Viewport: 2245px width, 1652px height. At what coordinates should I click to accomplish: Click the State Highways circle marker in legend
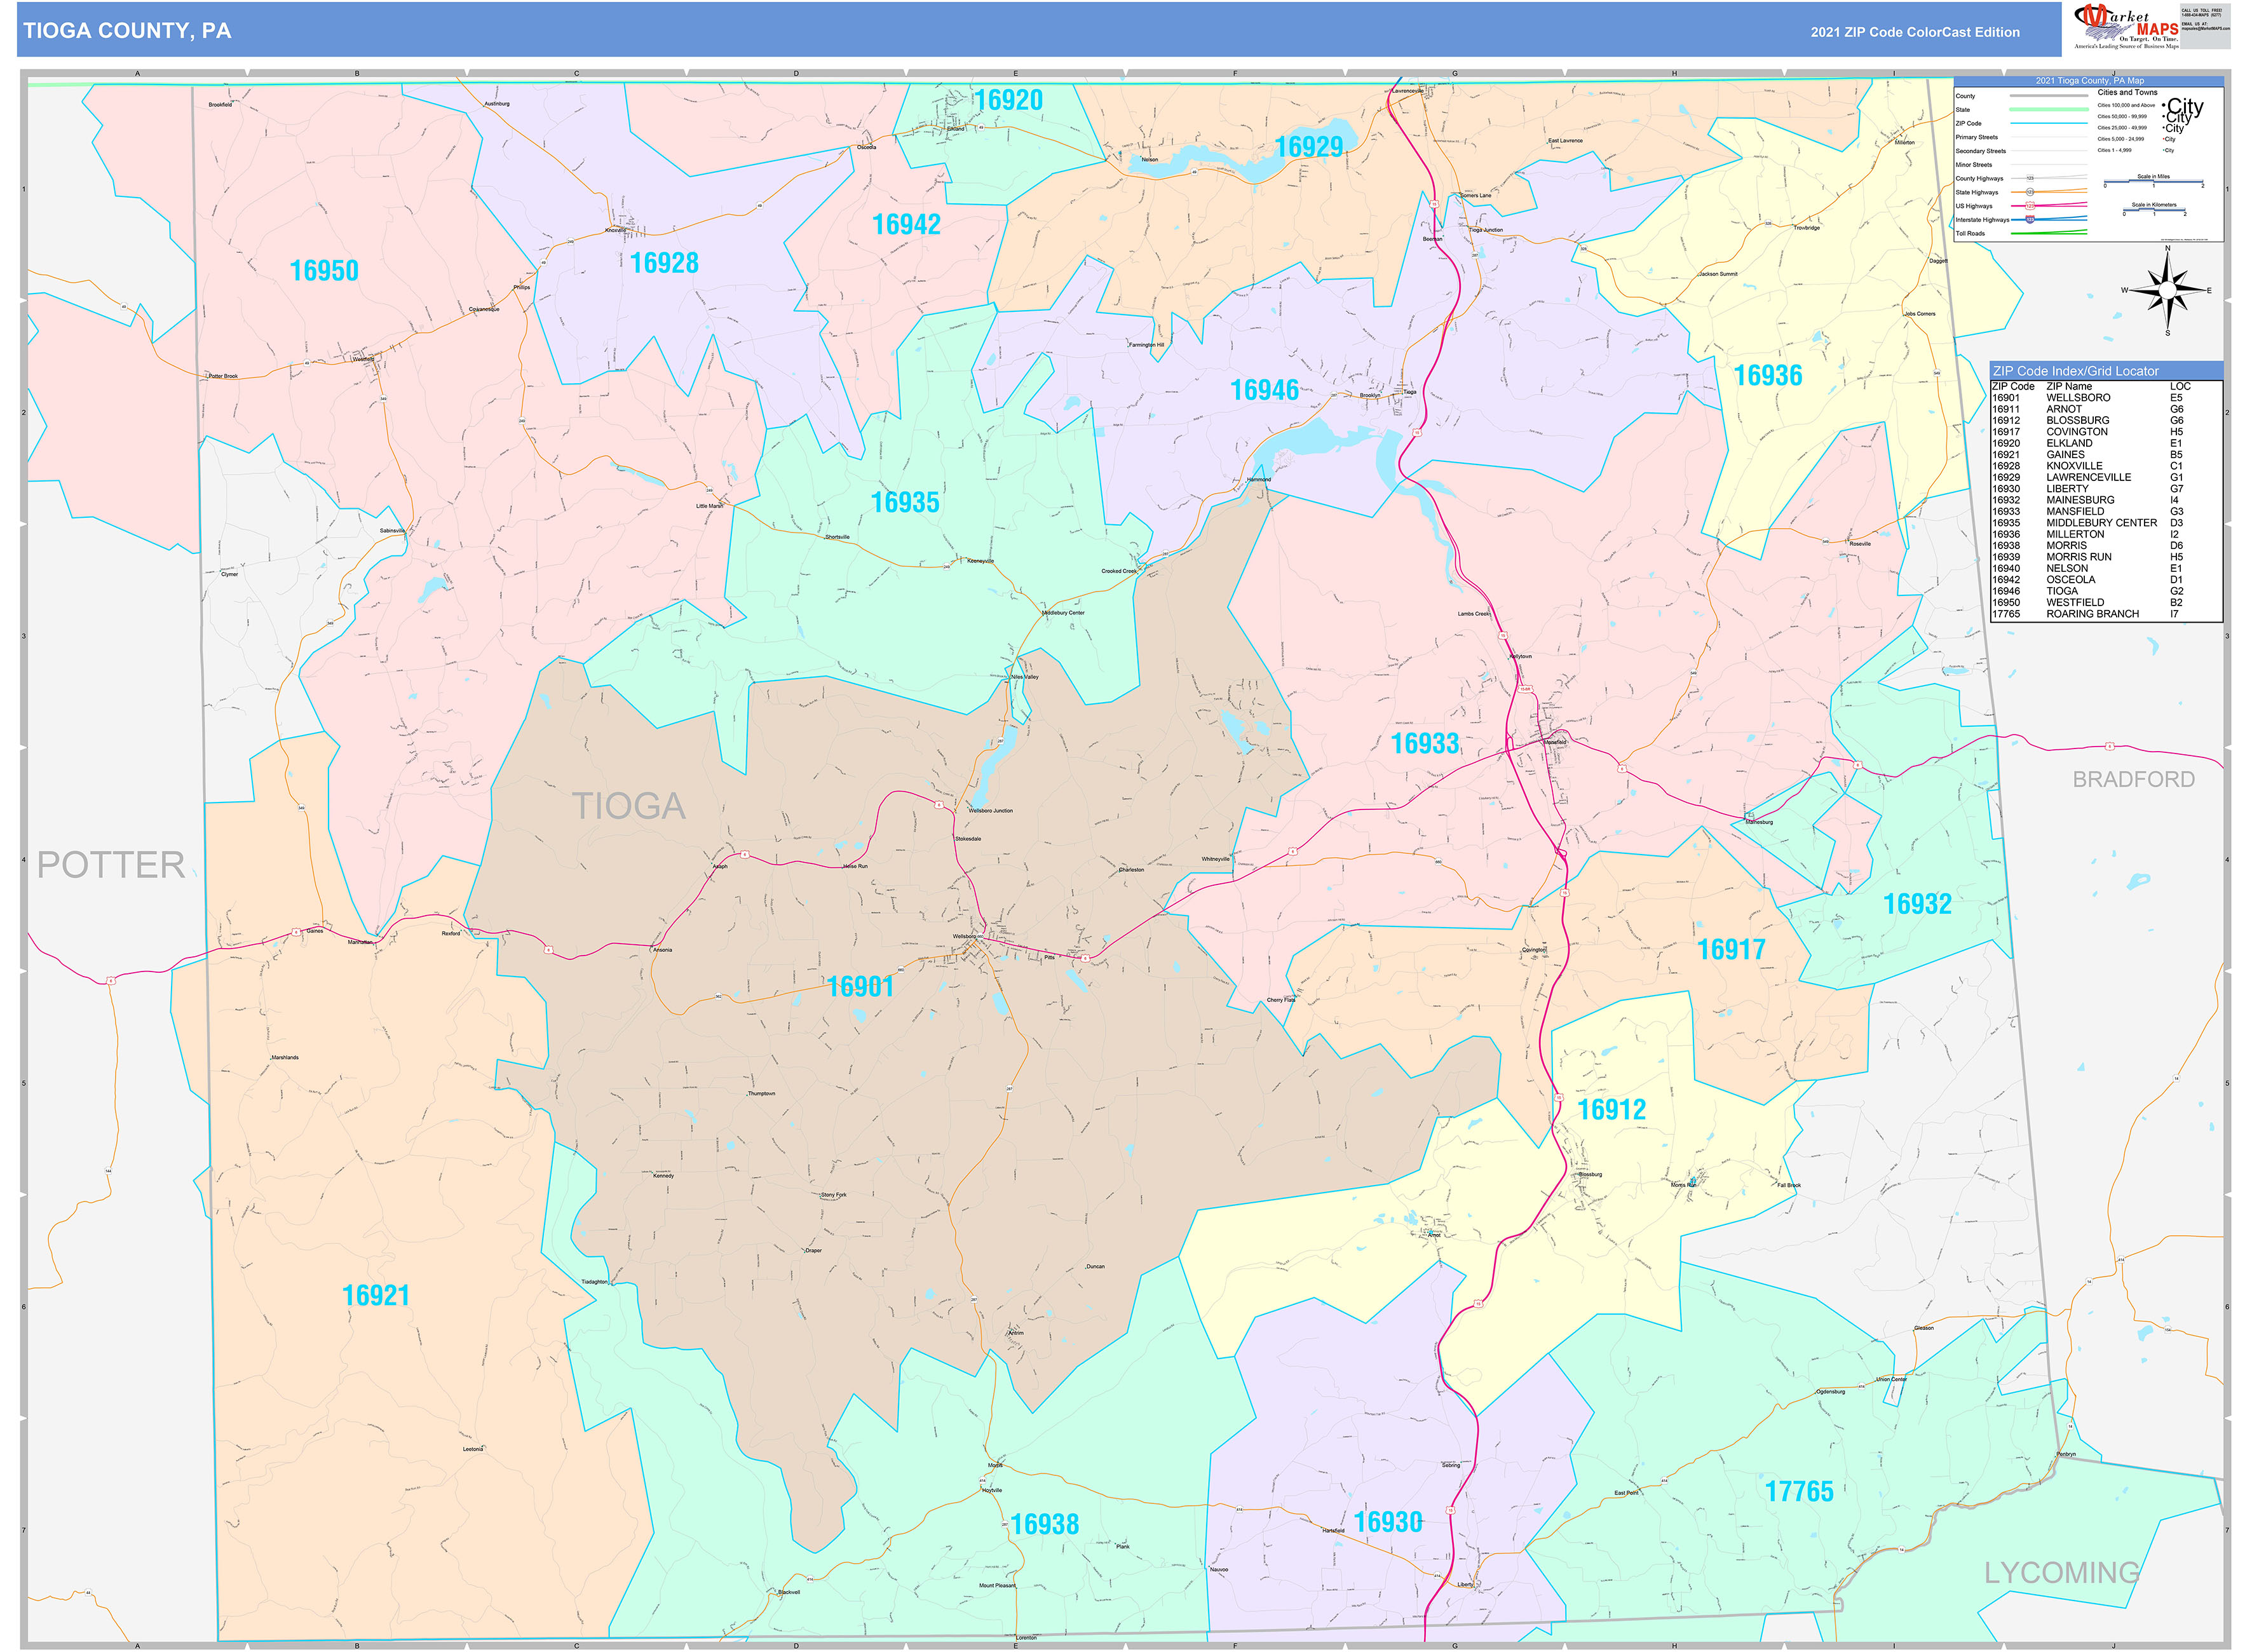pos(2030,192)
